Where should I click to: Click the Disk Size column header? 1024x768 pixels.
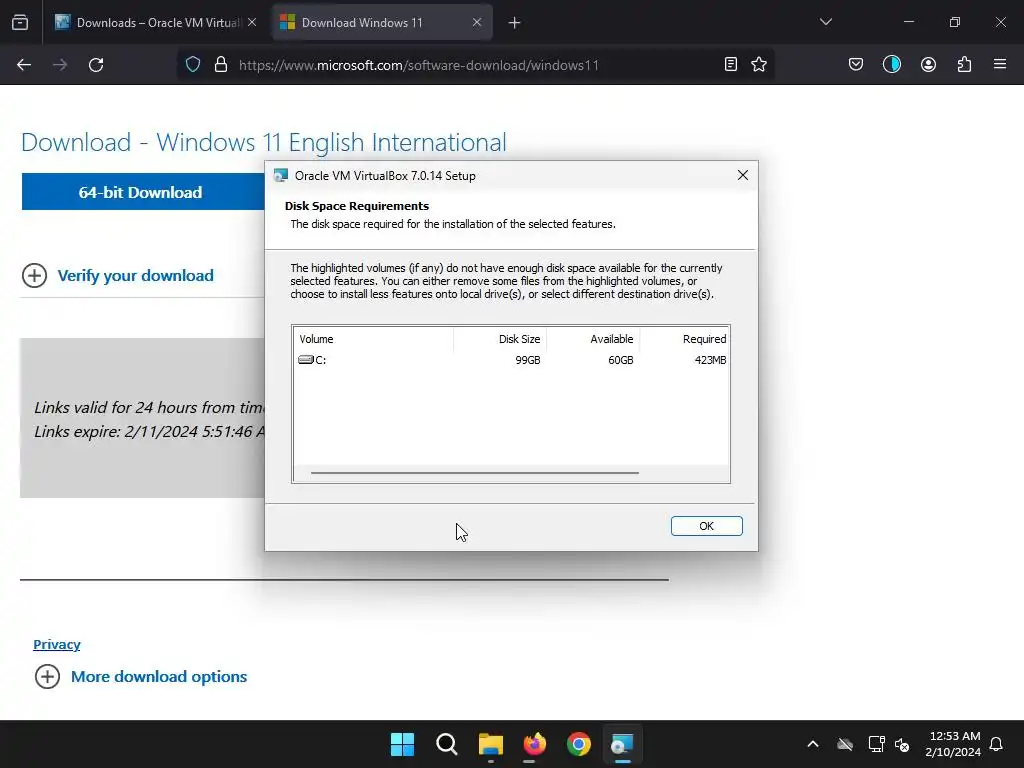tap(500, 339)
